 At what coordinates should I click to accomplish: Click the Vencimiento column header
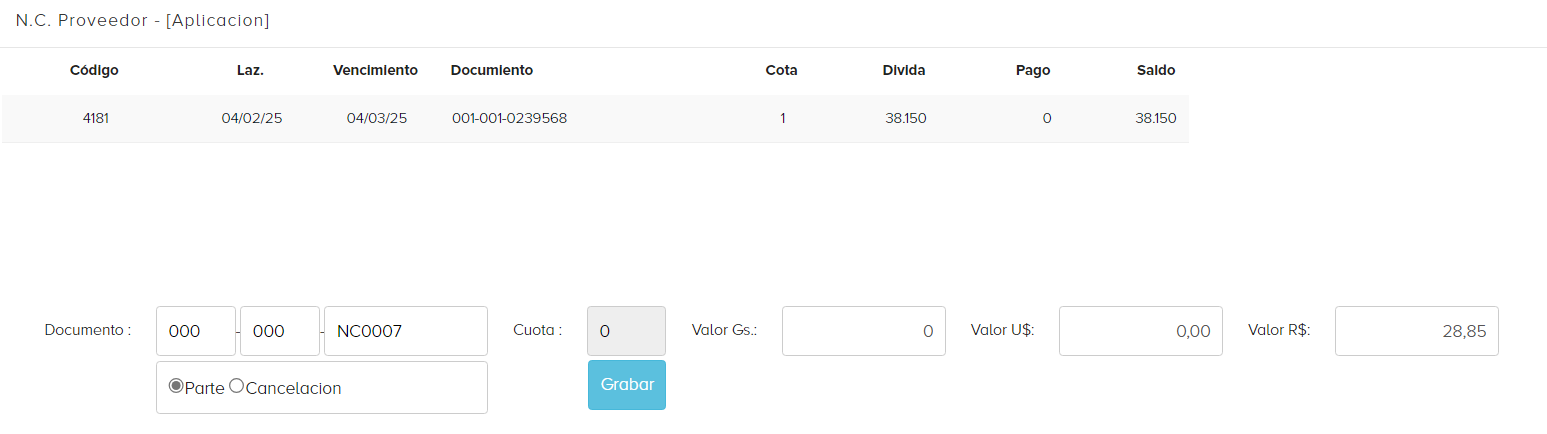375,70
